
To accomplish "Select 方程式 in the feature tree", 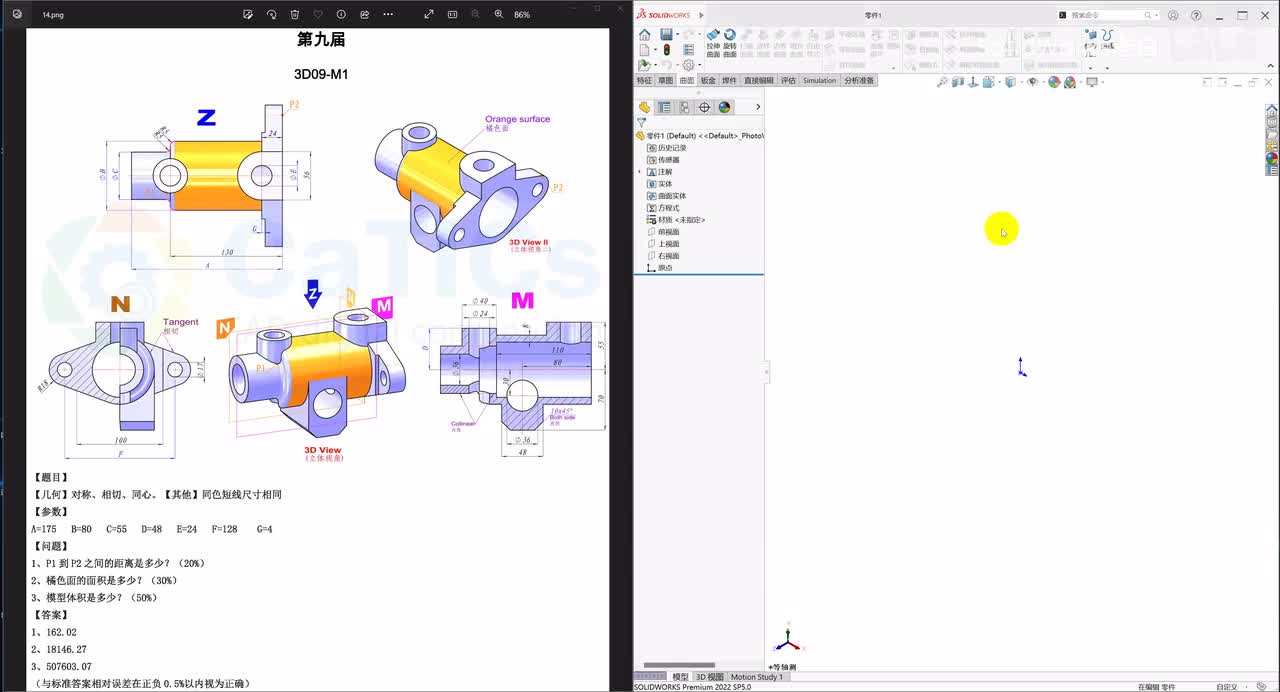I will coord(663,208).
